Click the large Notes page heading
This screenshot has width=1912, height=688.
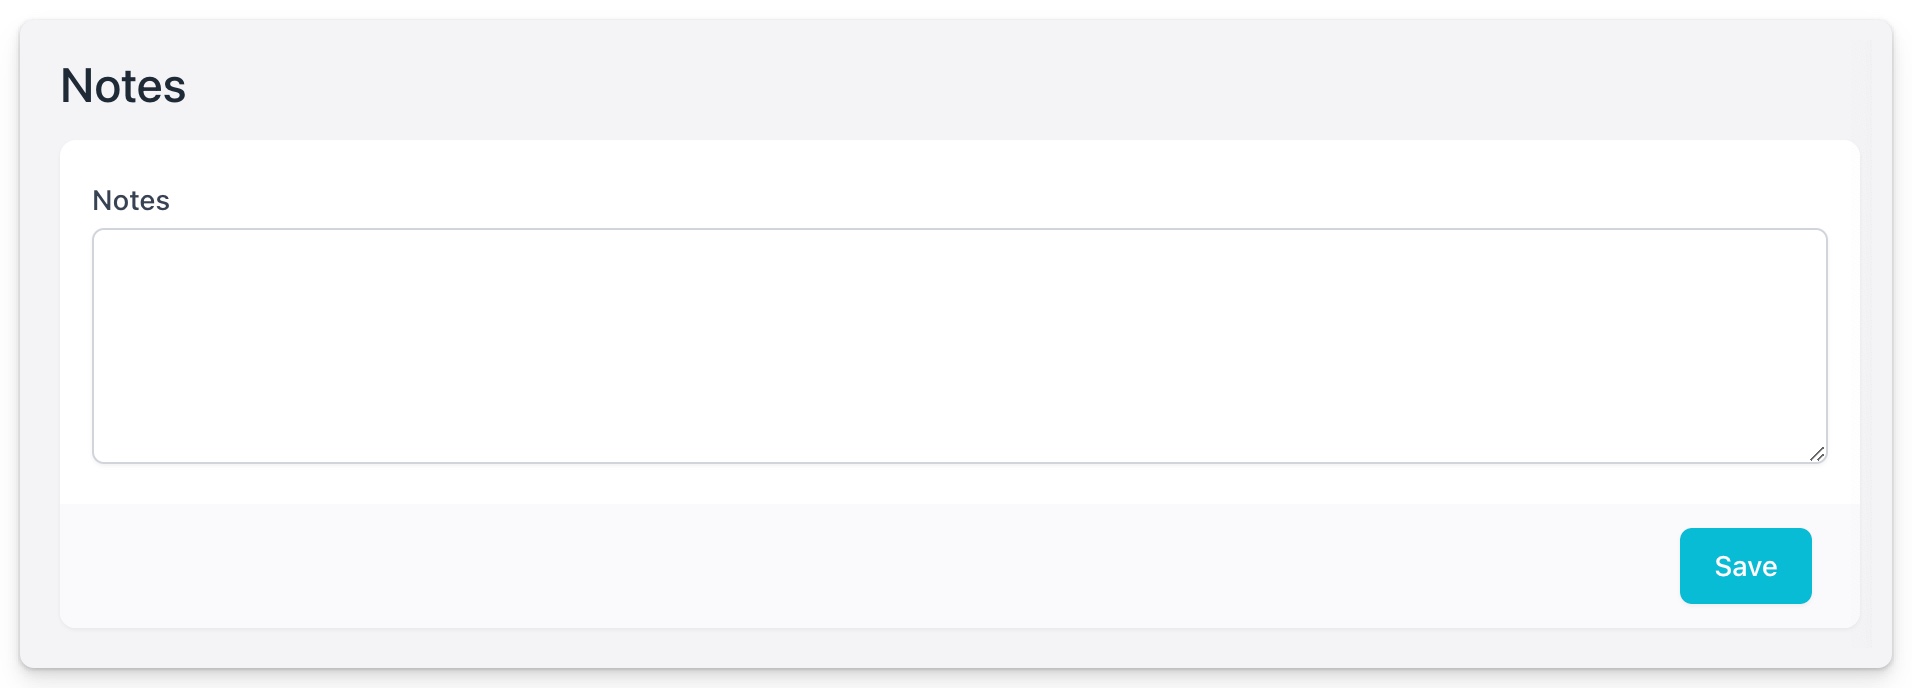pyautogui.click(x=123, y=86)
